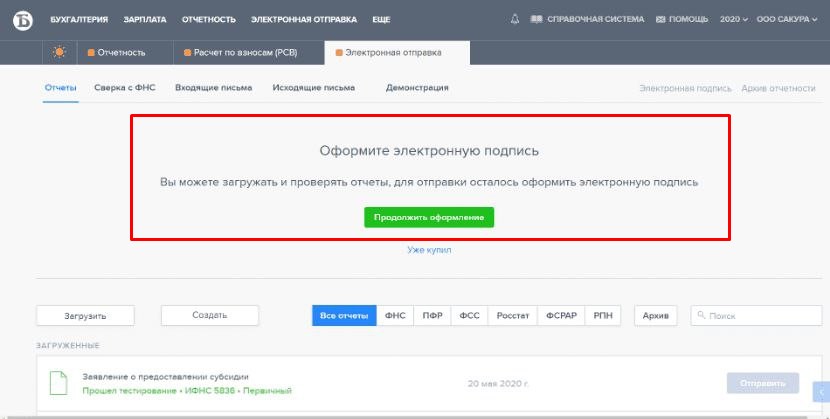Filter reports by ФНС
Viewport: 830px width, 419px height.
click(x=395, y=315)
